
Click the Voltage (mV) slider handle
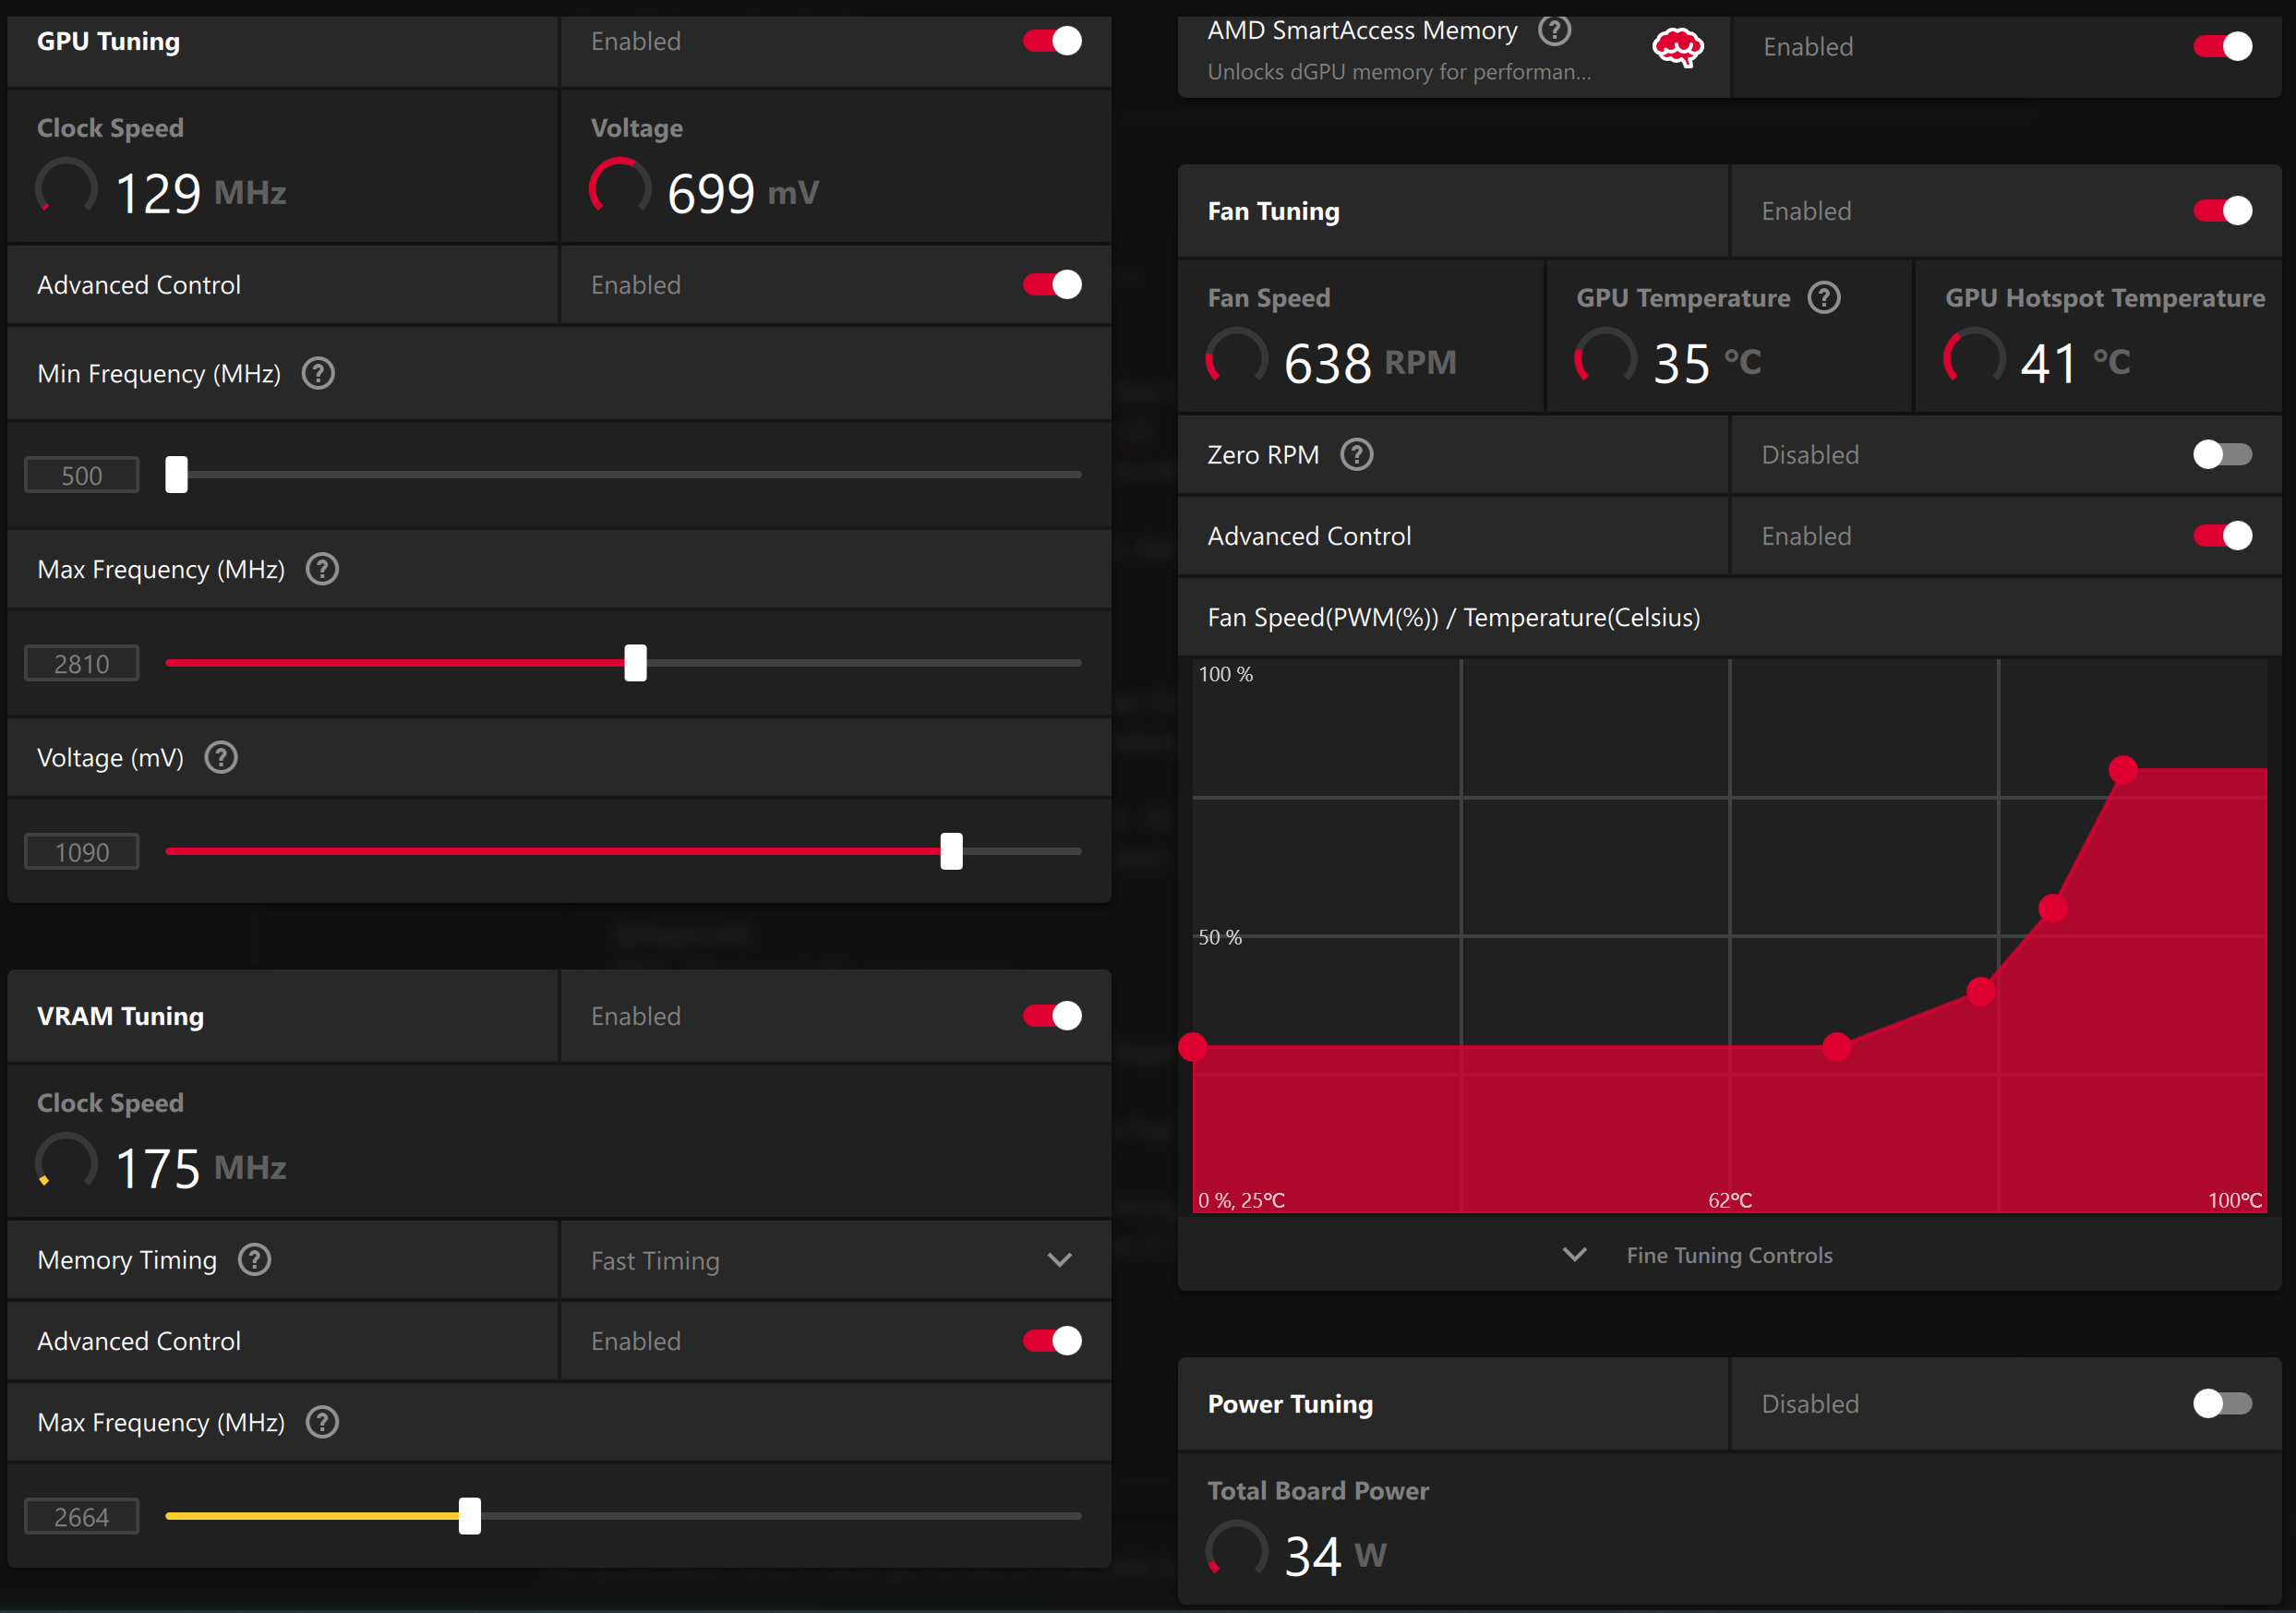[951, 852]
